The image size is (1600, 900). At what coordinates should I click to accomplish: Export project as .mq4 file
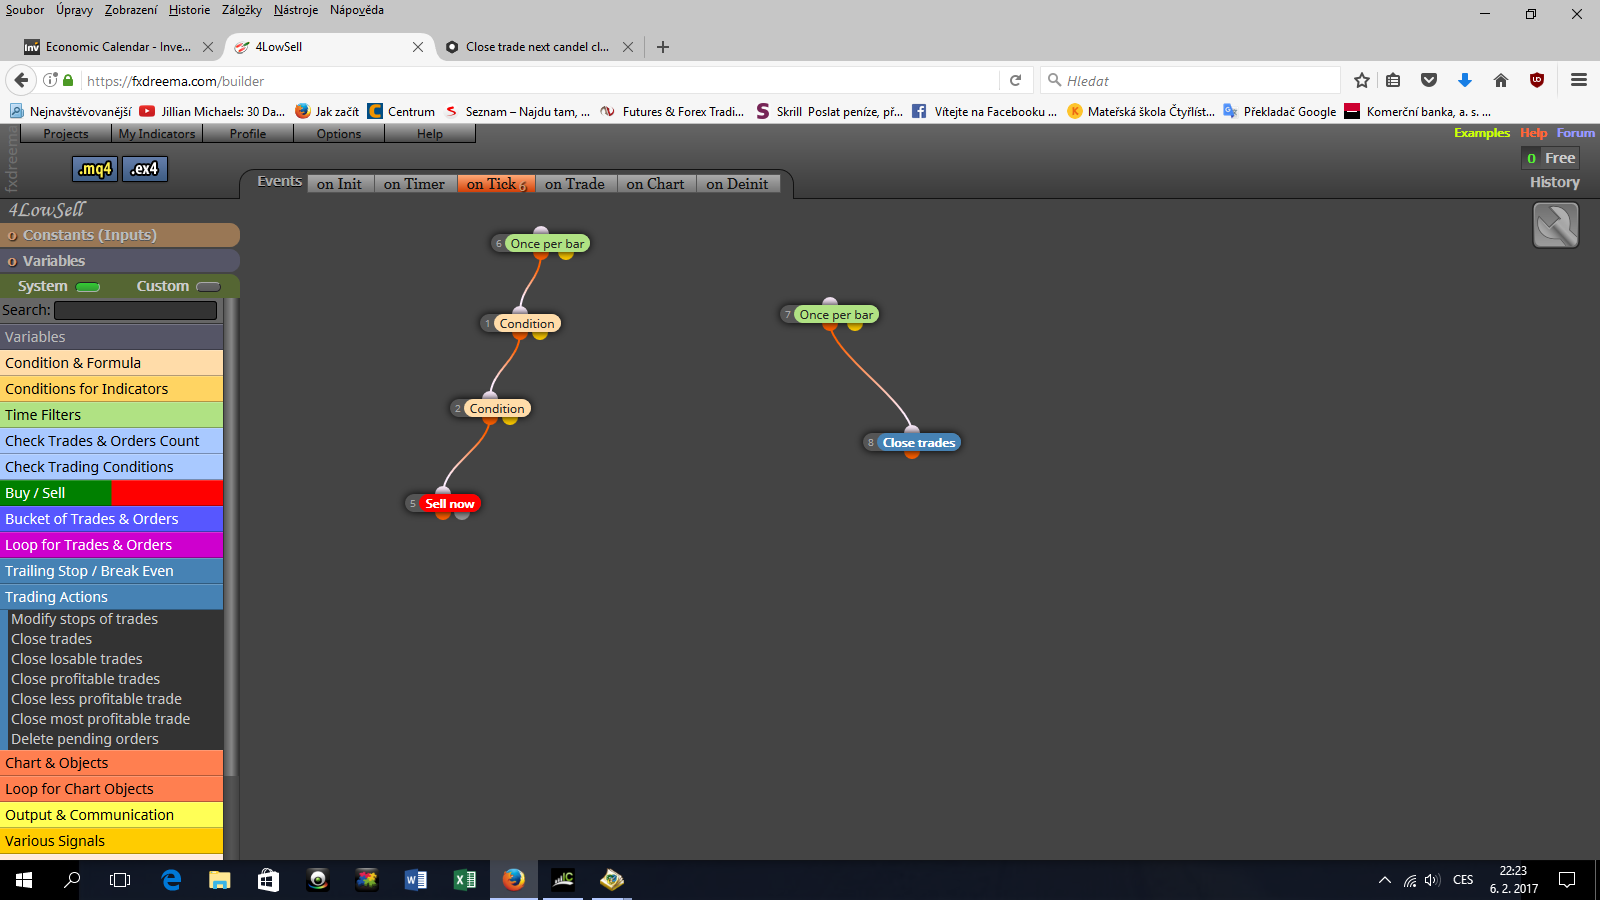(x=95, y=169)
